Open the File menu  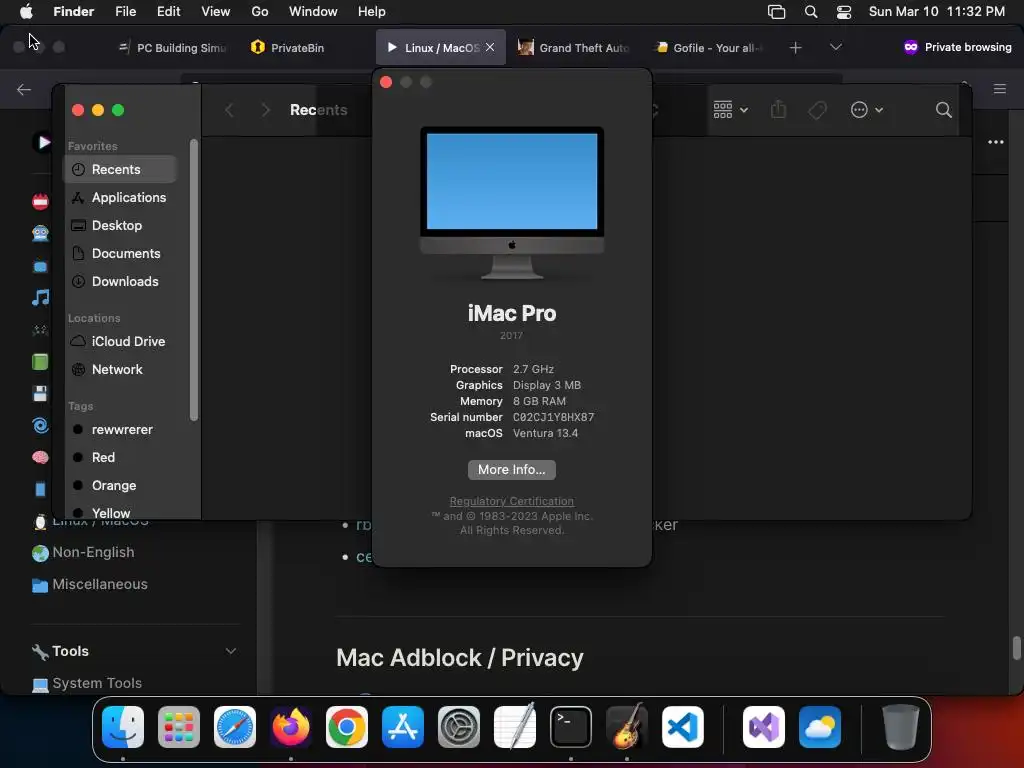click(125, 11)
